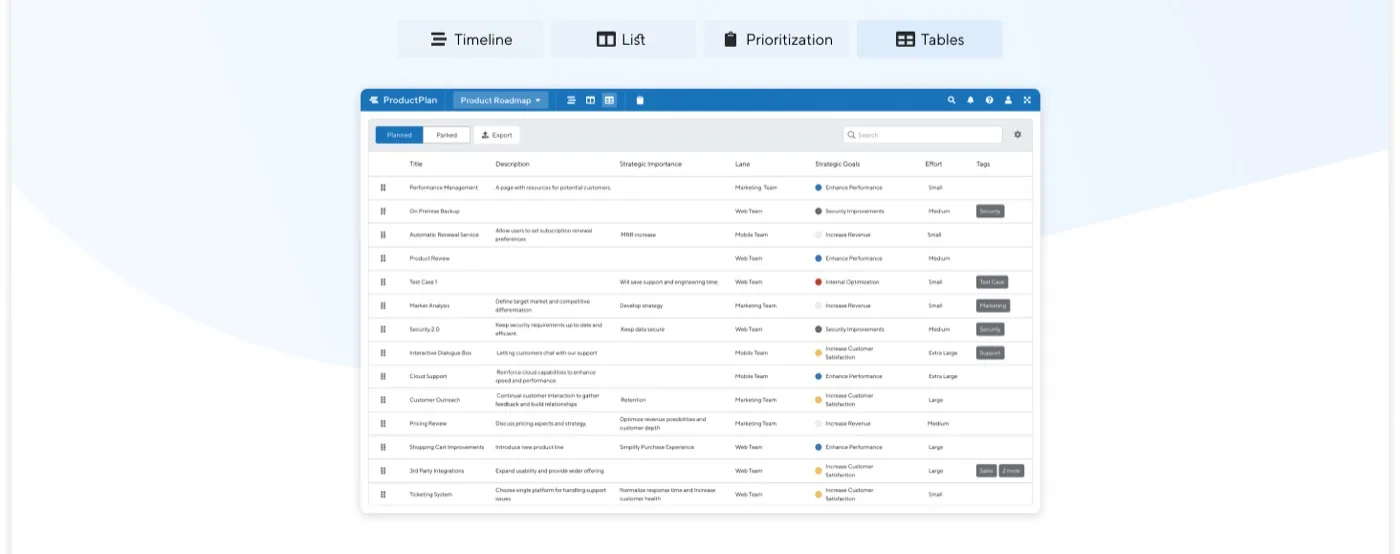The height and width of the screenshot is (554, 1400).
Task: Open the help question mark icon
Action: (x=989, y=100)
